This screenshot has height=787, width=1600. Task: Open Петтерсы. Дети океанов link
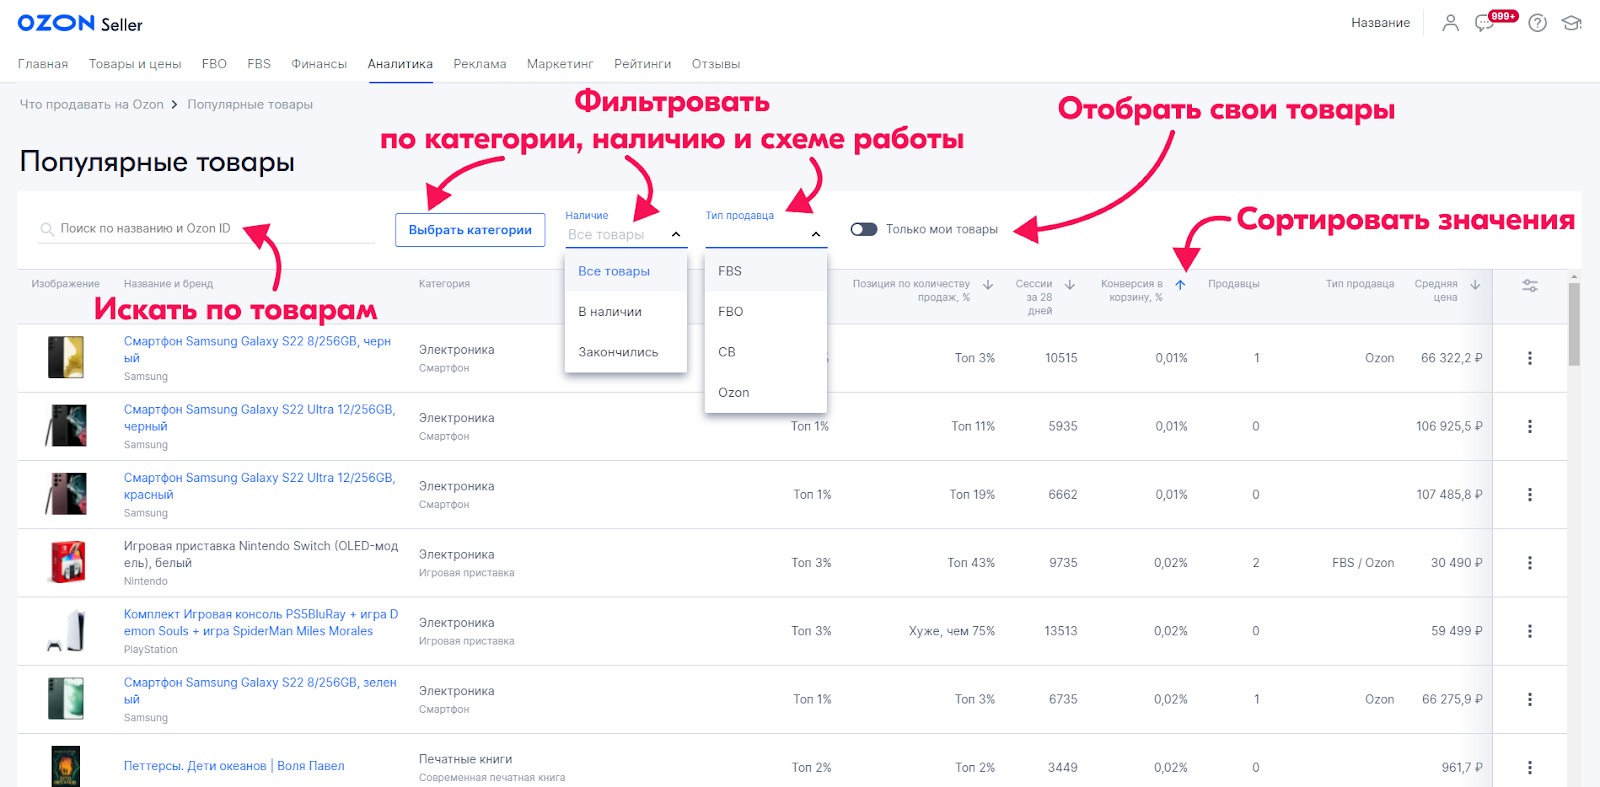[x=195, y=766]
